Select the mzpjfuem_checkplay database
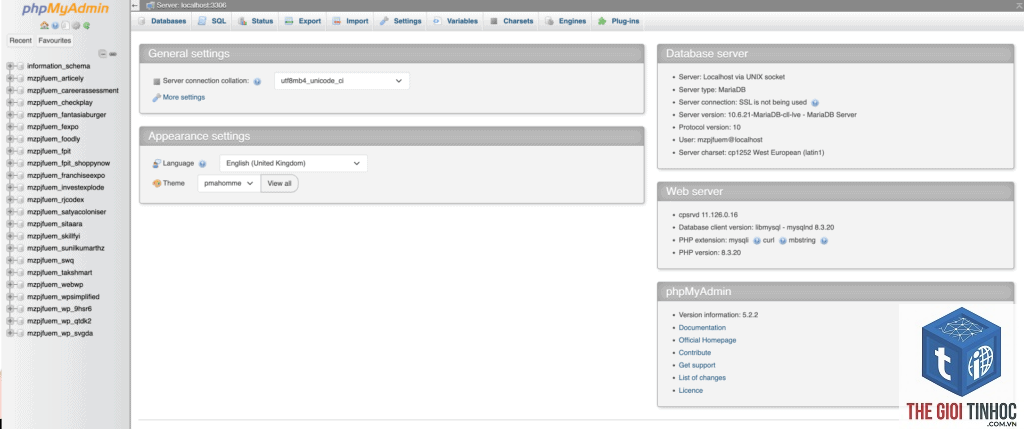This screenshot has height=429, width=1024. [x=60, y=103]
